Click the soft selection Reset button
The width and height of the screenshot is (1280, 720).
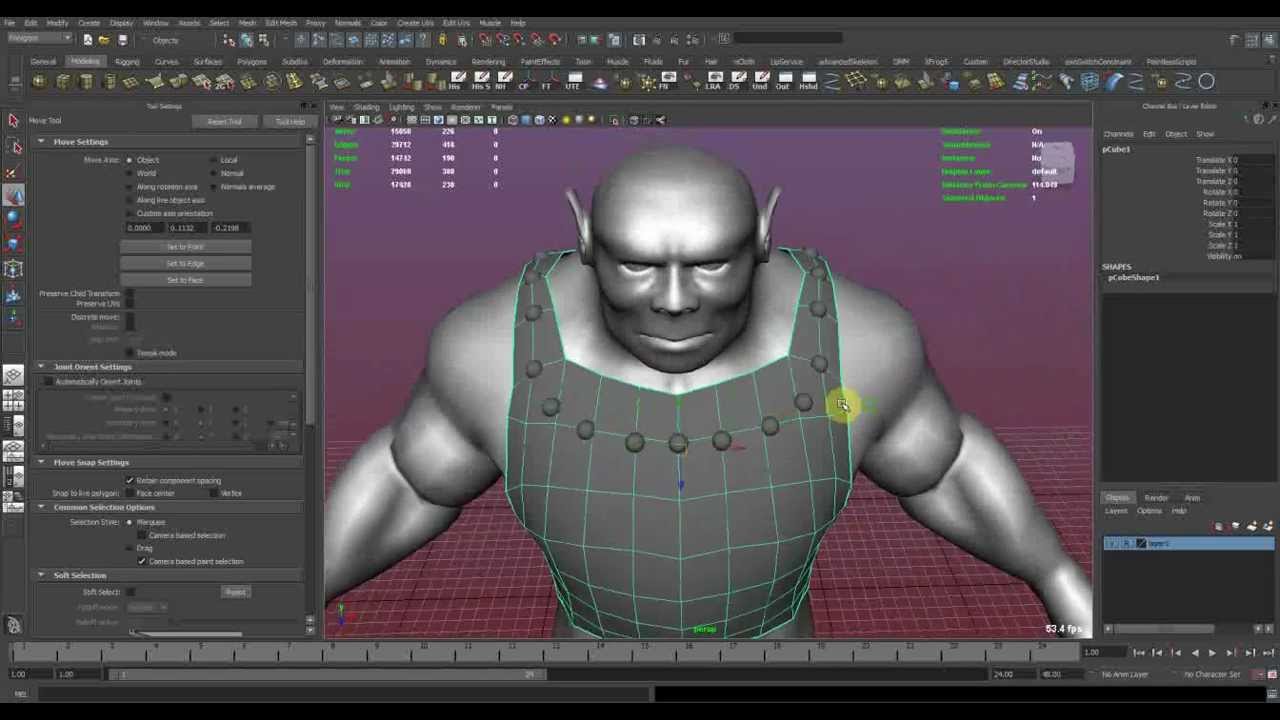pyautogui.click(x=235, y=593)
